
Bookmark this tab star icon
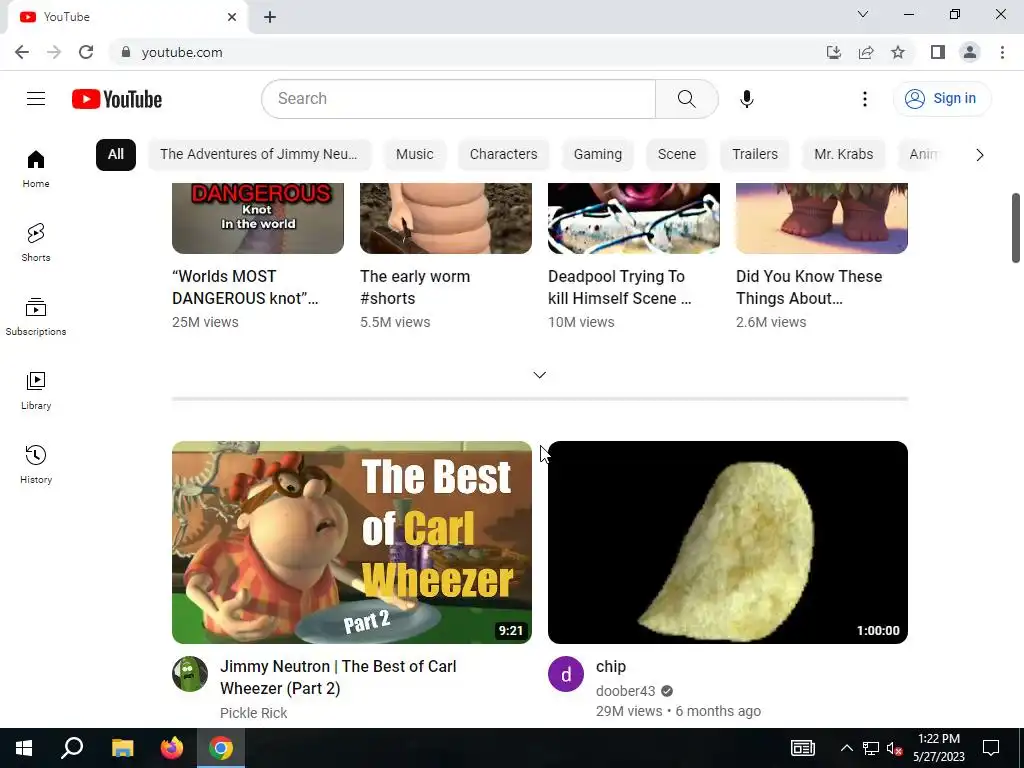click(x=898, y=52)
